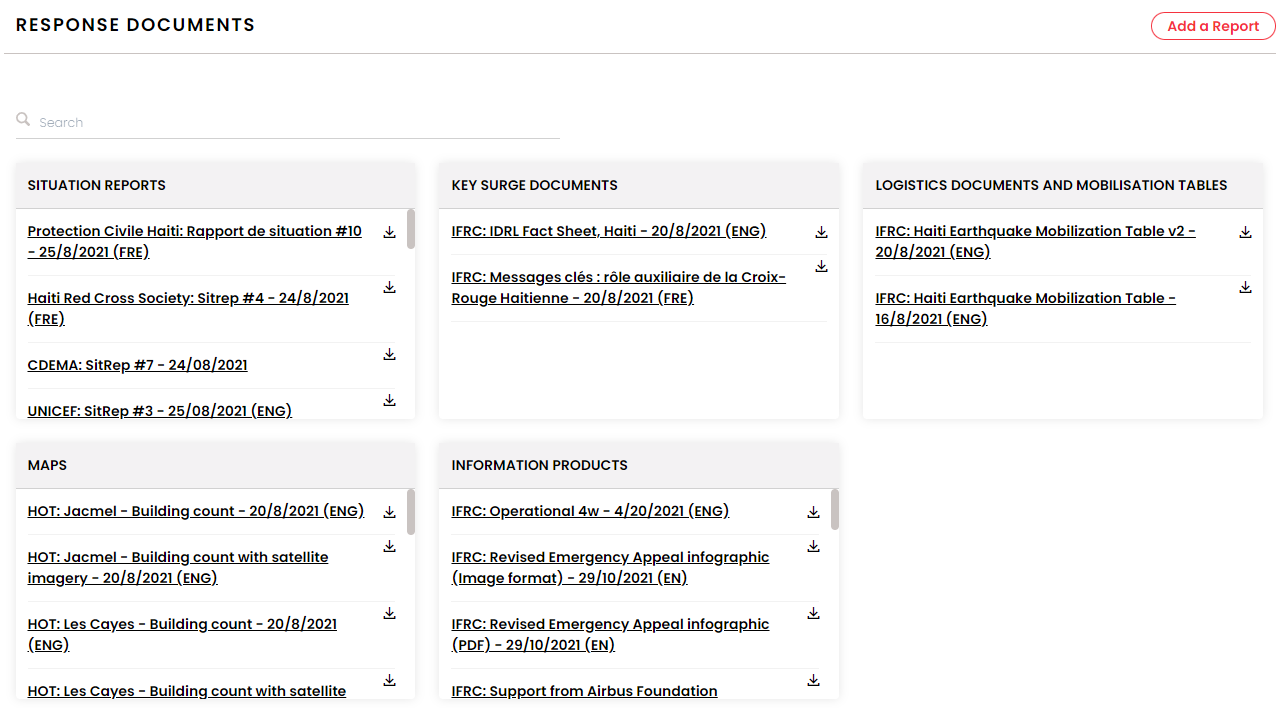Click Maps panel scrollbar
The height and width of the screenshot is (708, 1284).
point(411,512)
